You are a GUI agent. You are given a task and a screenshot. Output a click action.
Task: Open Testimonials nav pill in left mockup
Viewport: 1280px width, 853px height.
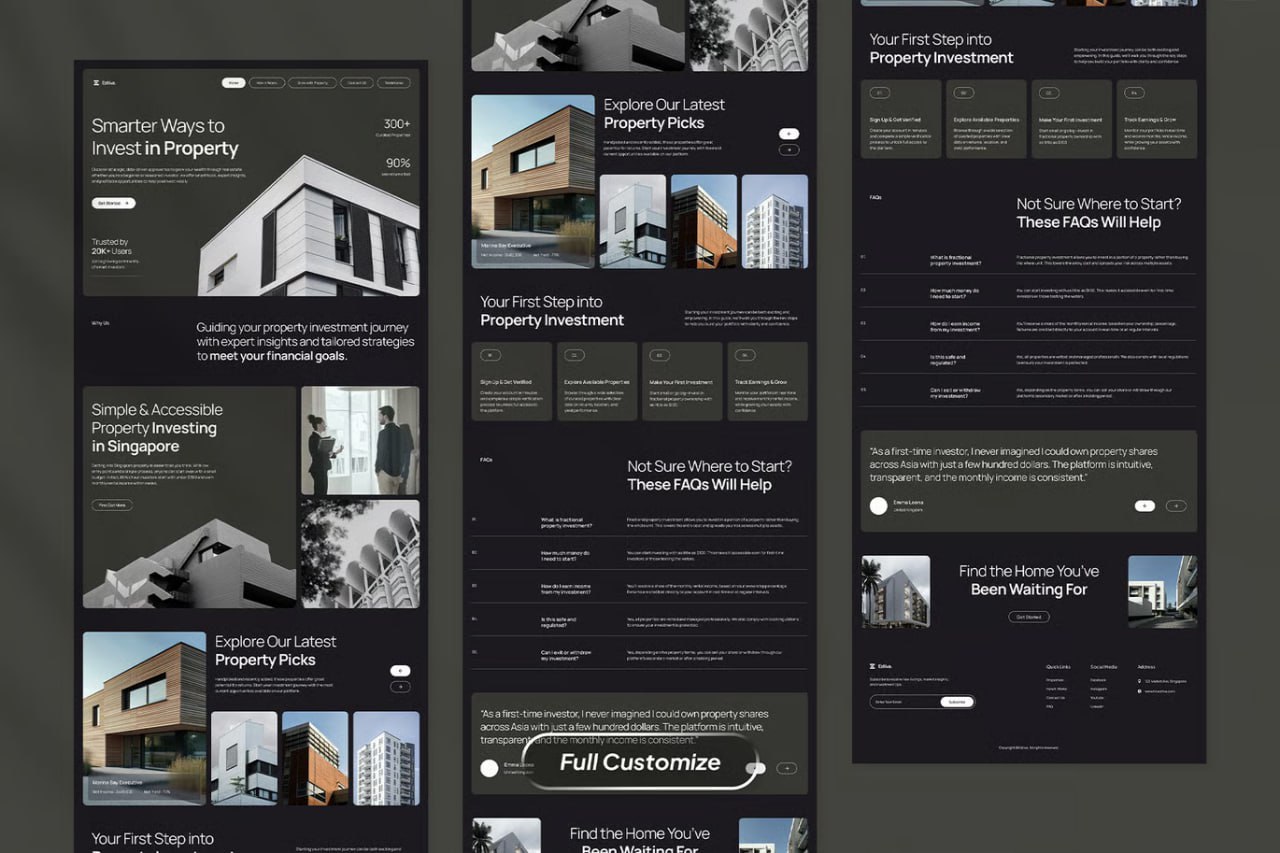393,83
